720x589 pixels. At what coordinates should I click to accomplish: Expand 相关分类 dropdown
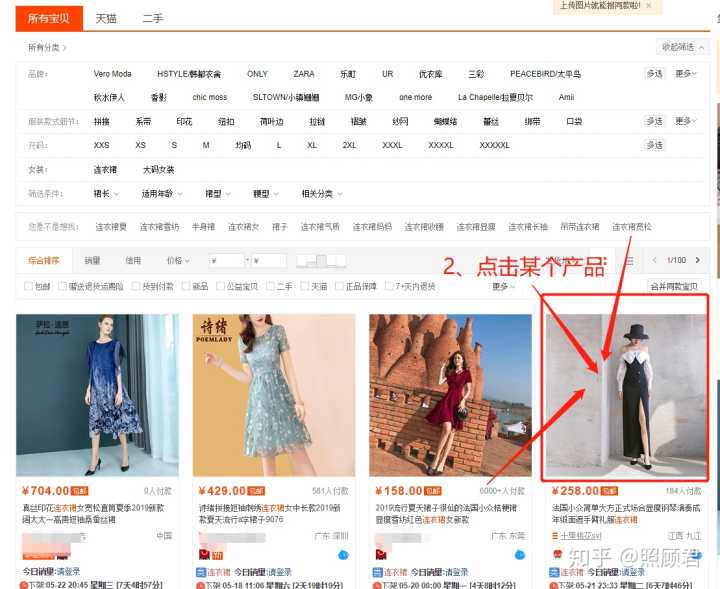pyautogui.click(x=322, y=194)
